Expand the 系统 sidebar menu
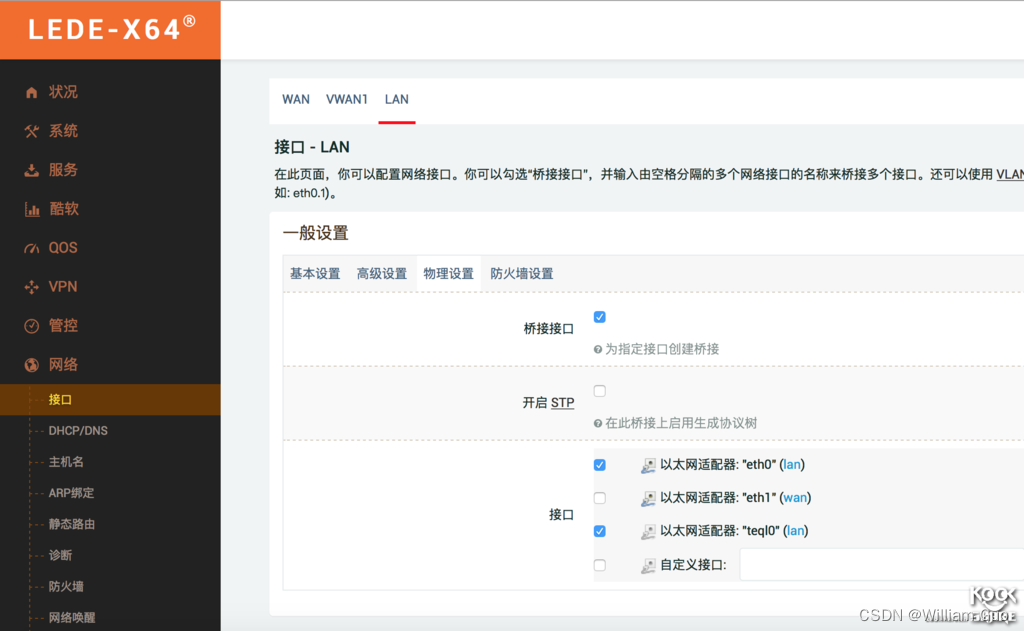 64,131
